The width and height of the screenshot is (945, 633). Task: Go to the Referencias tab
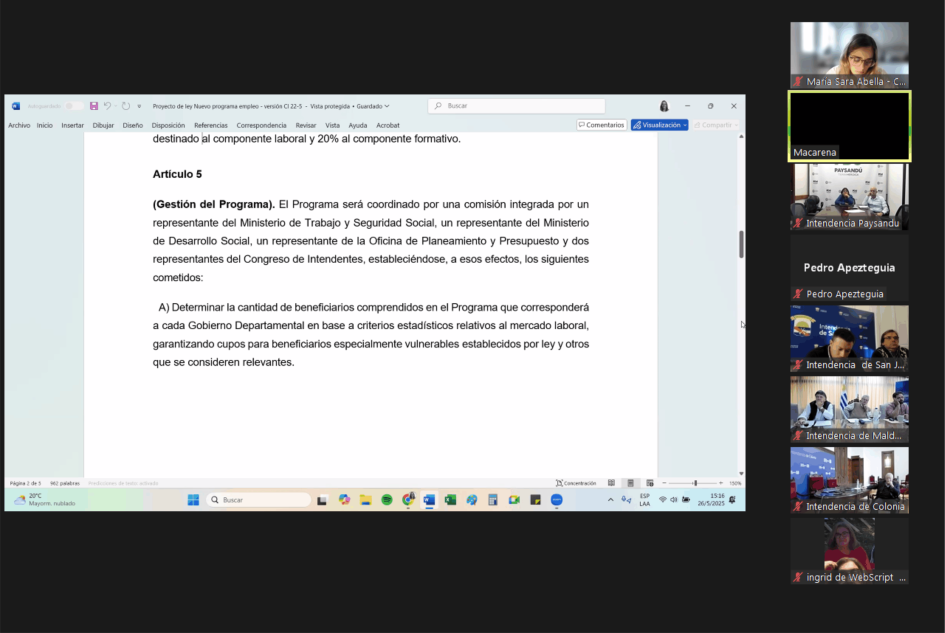tap(211, 125)
